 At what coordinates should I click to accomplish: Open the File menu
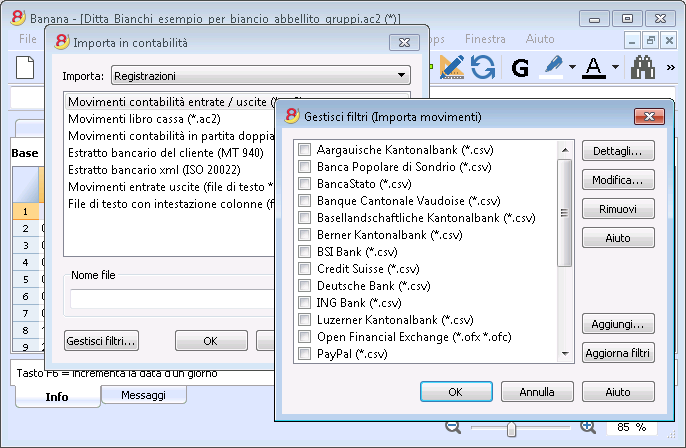[x=28, y=39]
